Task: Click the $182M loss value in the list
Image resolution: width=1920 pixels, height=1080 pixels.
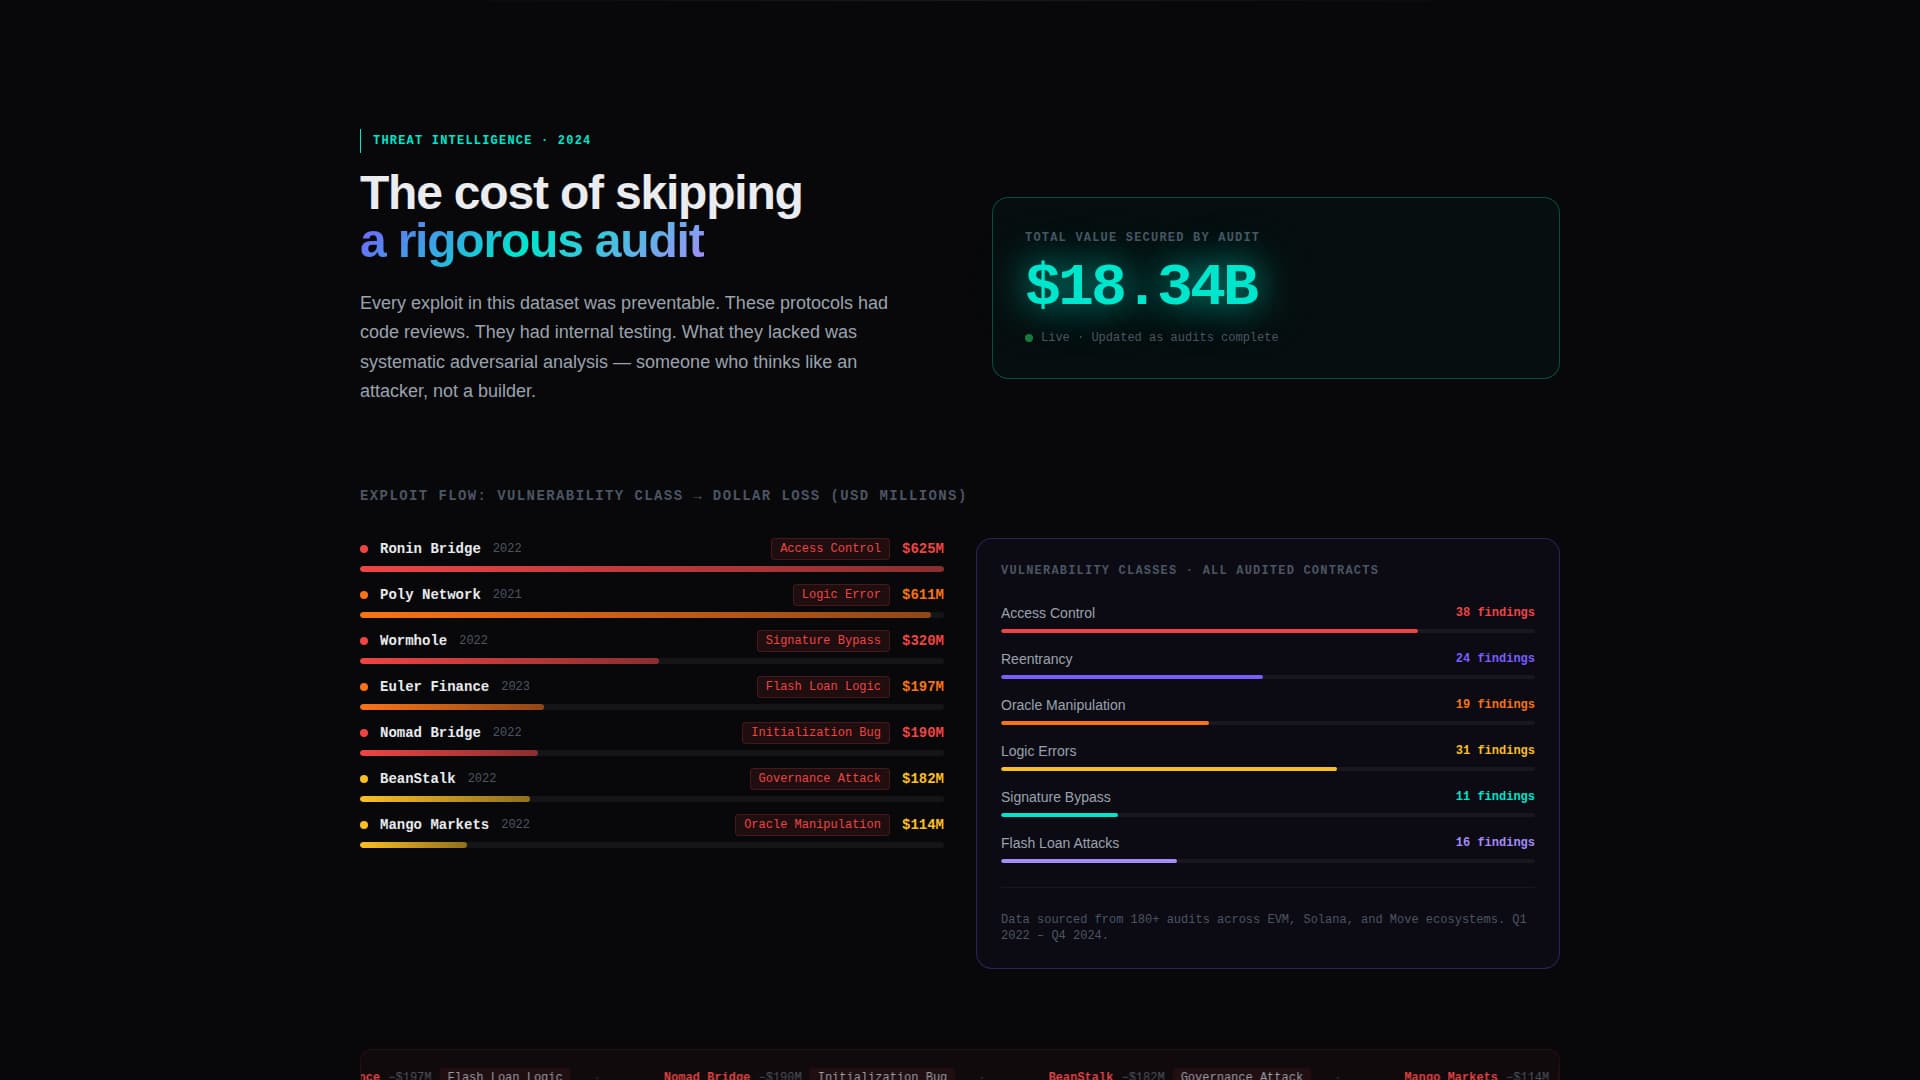Action: pyautogui.click(x=923, y=778)
